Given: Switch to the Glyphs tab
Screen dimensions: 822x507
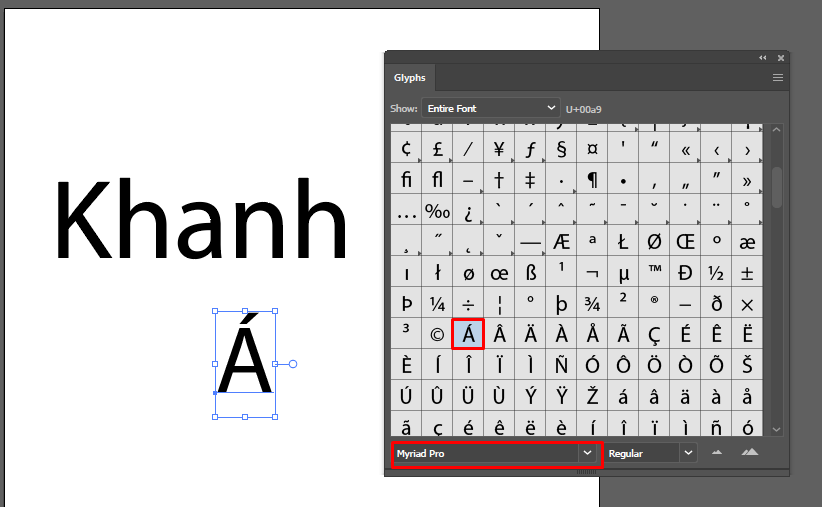Looking at the screenshot, I should coord(409,78).
